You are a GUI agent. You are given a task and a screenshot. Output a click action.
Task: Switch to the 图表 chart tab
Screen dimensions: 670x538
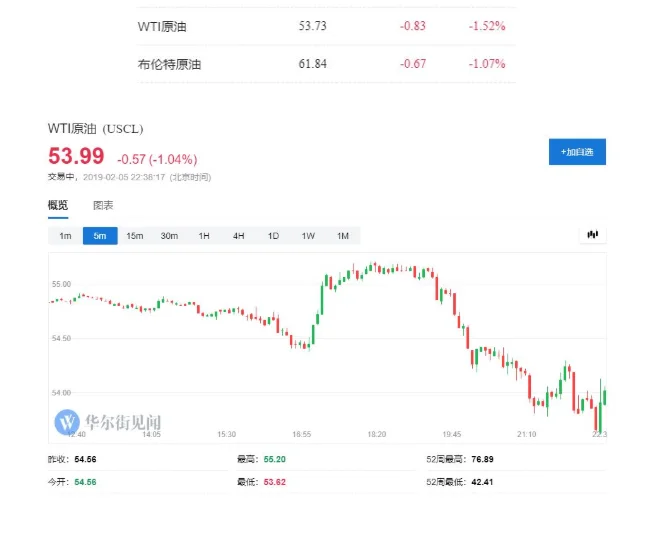(103, 206)
